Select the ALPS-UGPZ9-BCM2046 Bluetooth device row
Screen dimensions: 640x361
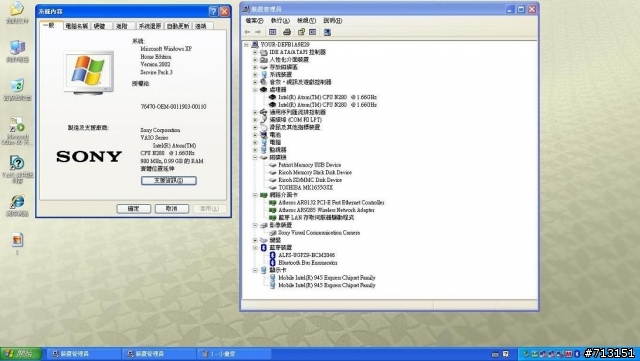click(x=306, y=255)
